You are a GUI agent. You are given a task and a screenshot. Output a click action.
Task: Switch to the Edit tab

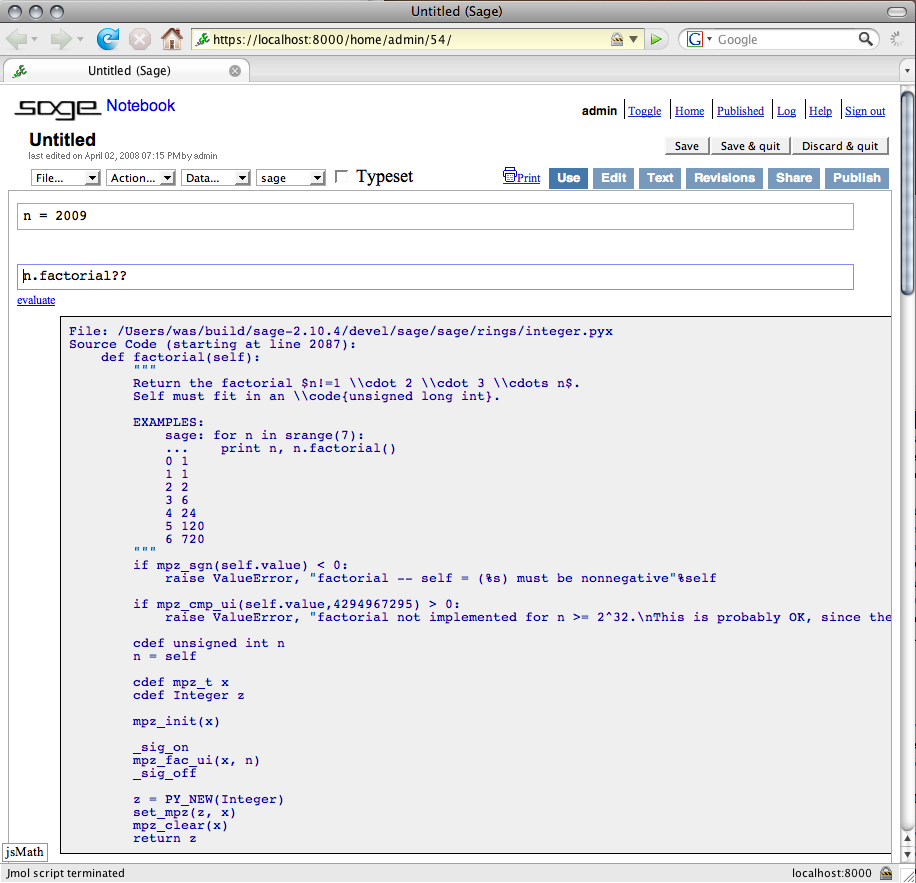coord(613,178)
